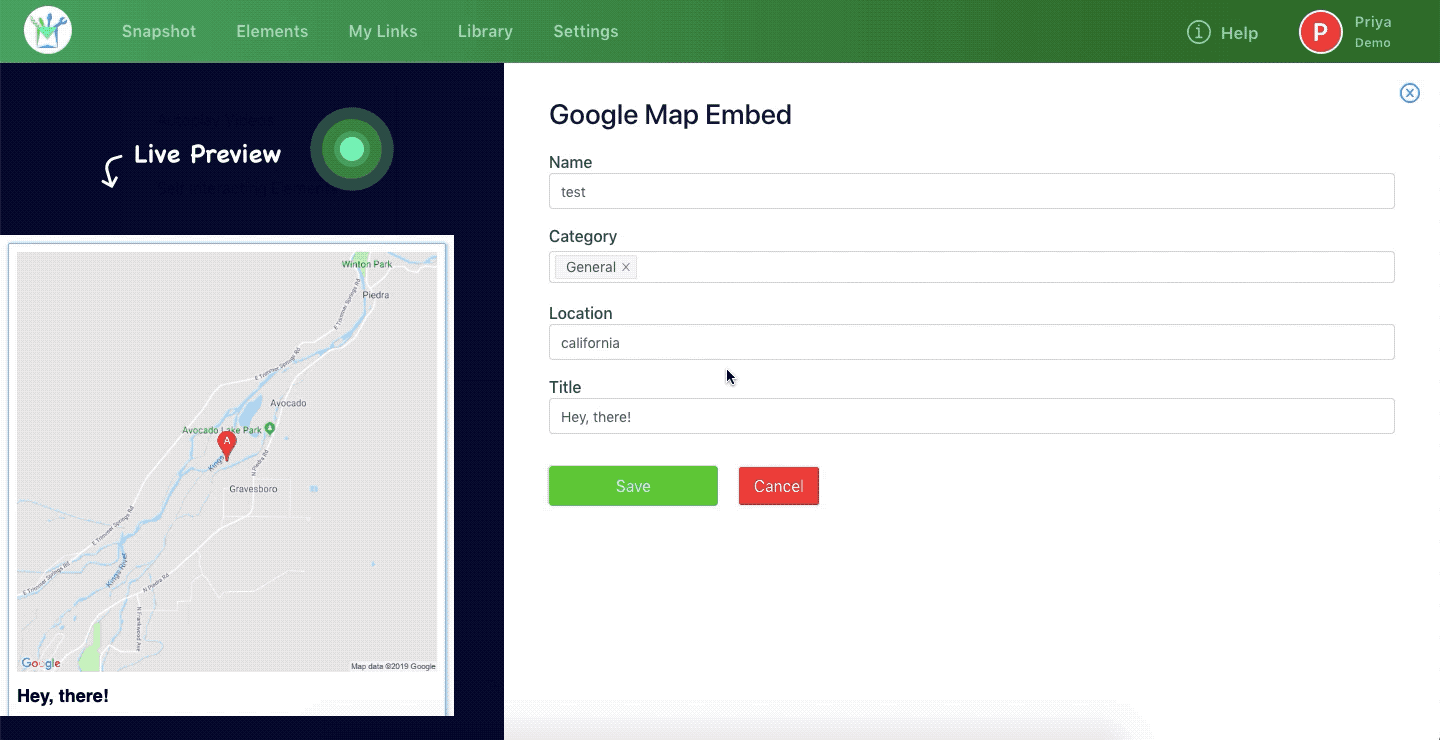Screen dimensions: 1440x740
Task: Click the General category tag label
Action: (590, 267)
